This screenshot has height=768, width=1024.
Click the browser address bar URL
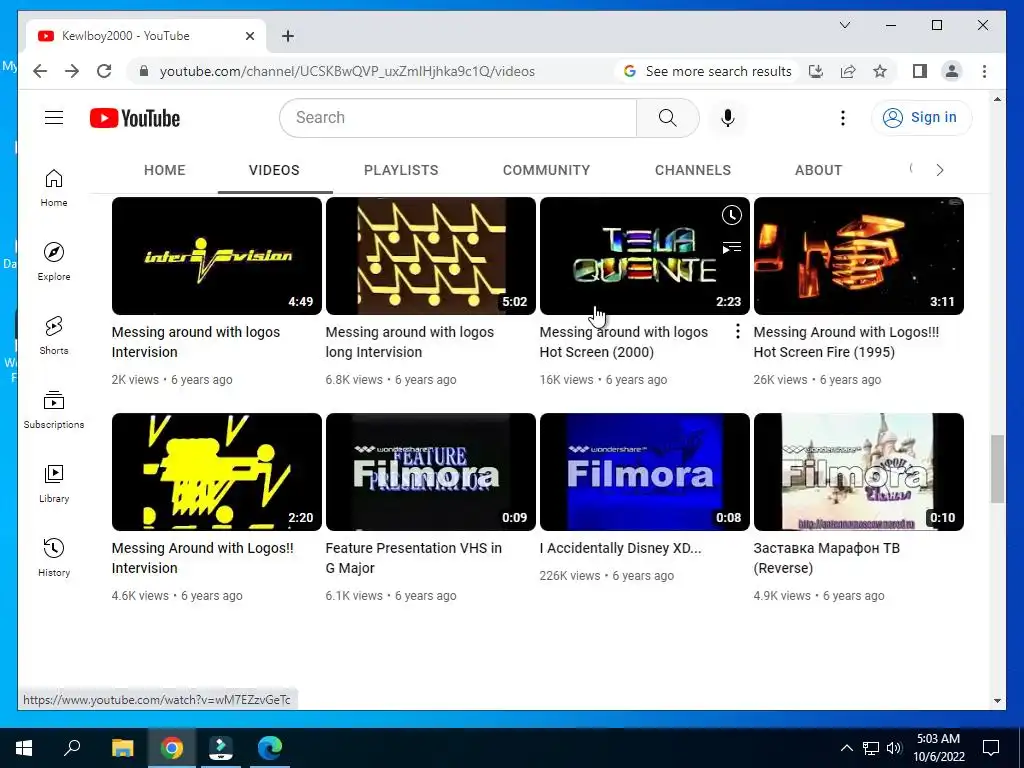pyautogui.click(x=347, y=71)
